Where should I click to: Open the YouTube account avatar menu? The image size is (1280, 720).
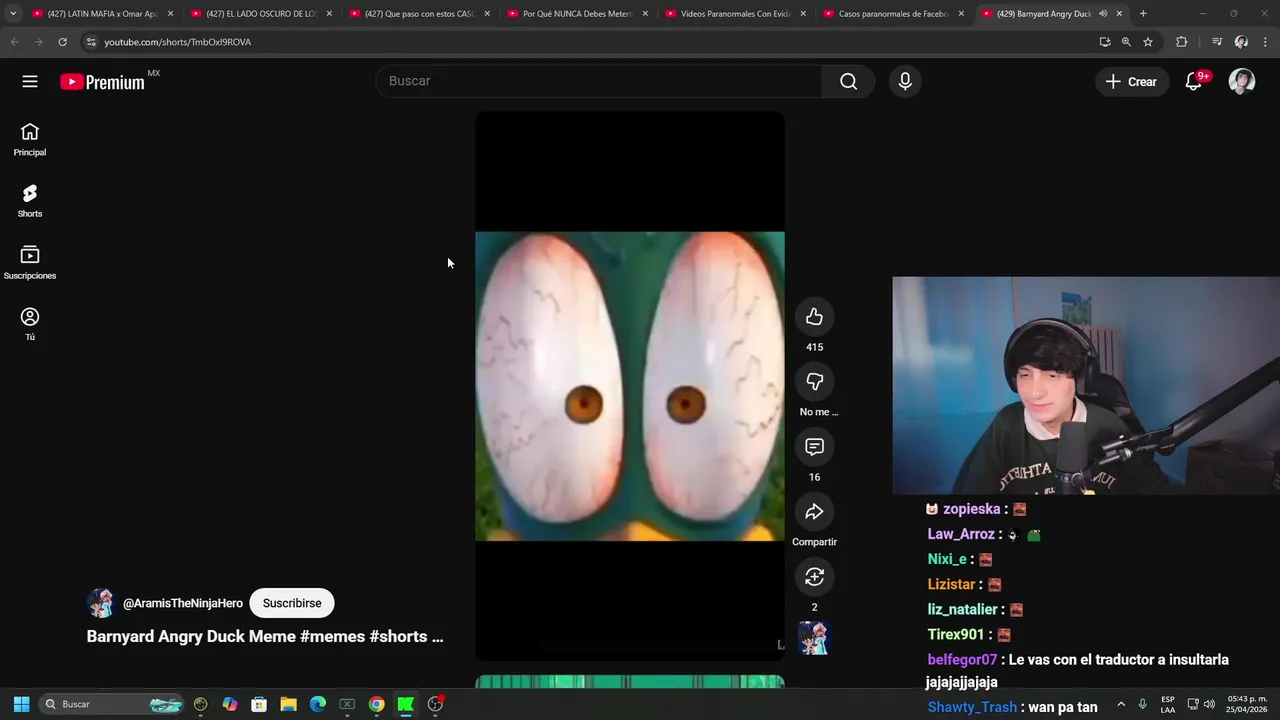(1242, 82)
